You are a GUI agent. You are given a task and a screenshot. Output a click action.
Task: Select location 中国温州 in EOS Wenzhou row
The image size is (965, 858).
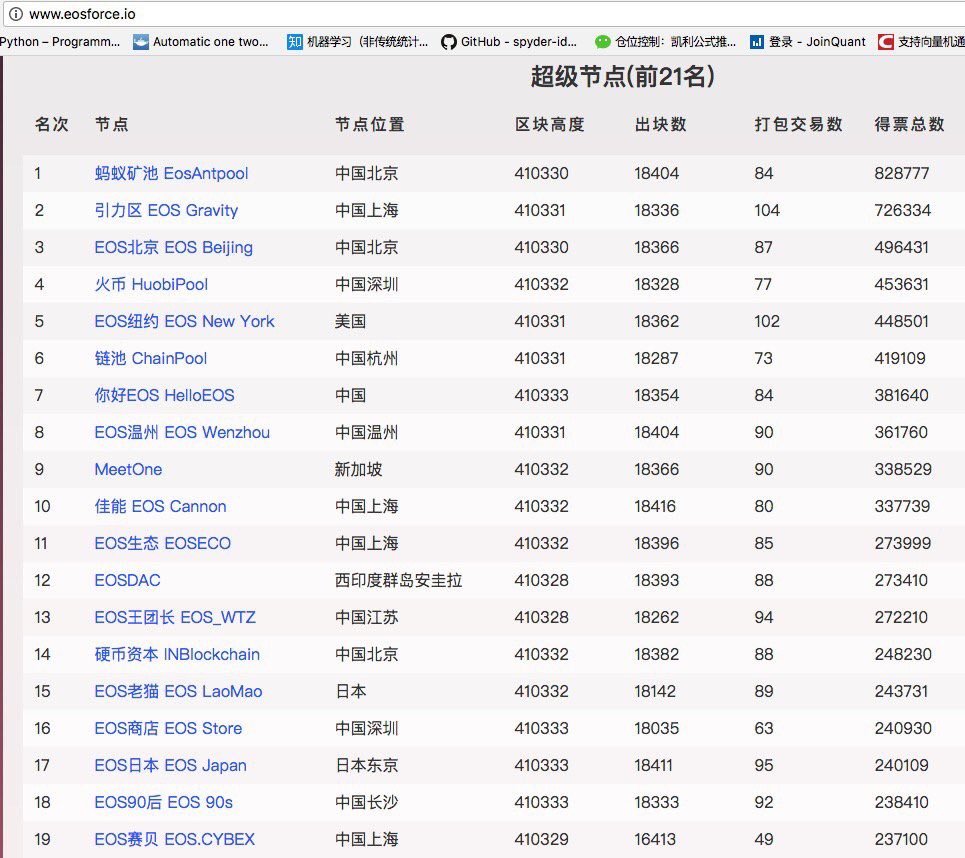(x=367, y=432)
